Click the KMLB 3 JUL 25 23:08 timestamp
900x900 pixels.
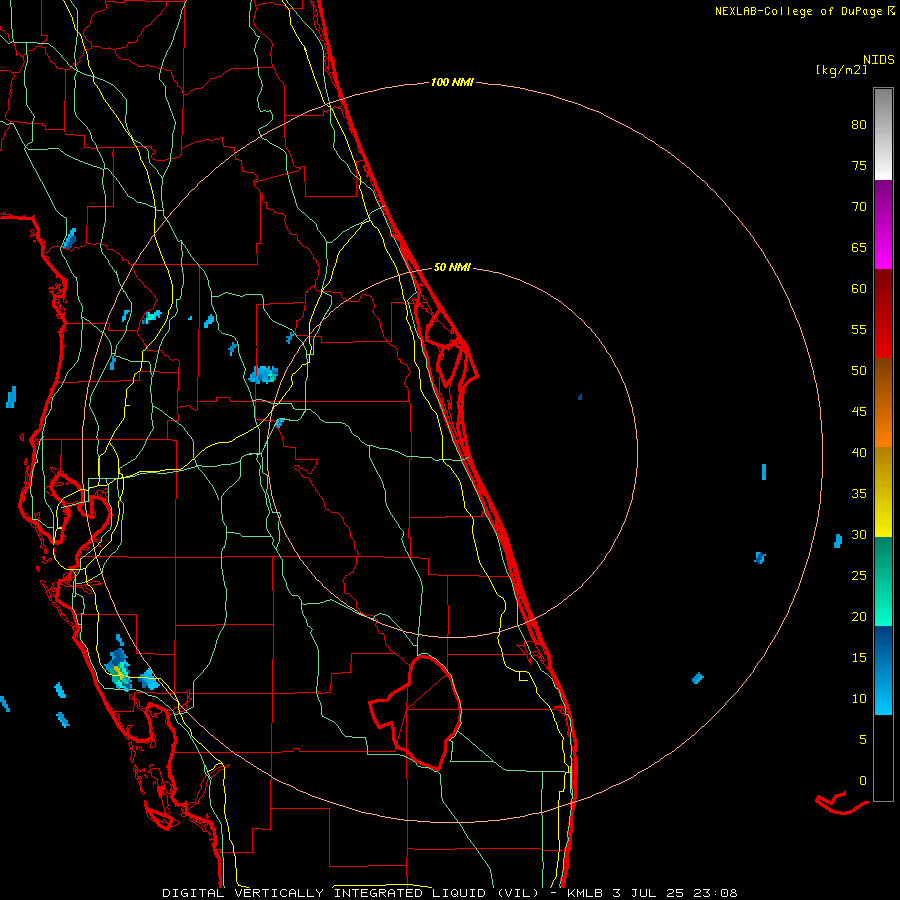(x=652, y=893)
